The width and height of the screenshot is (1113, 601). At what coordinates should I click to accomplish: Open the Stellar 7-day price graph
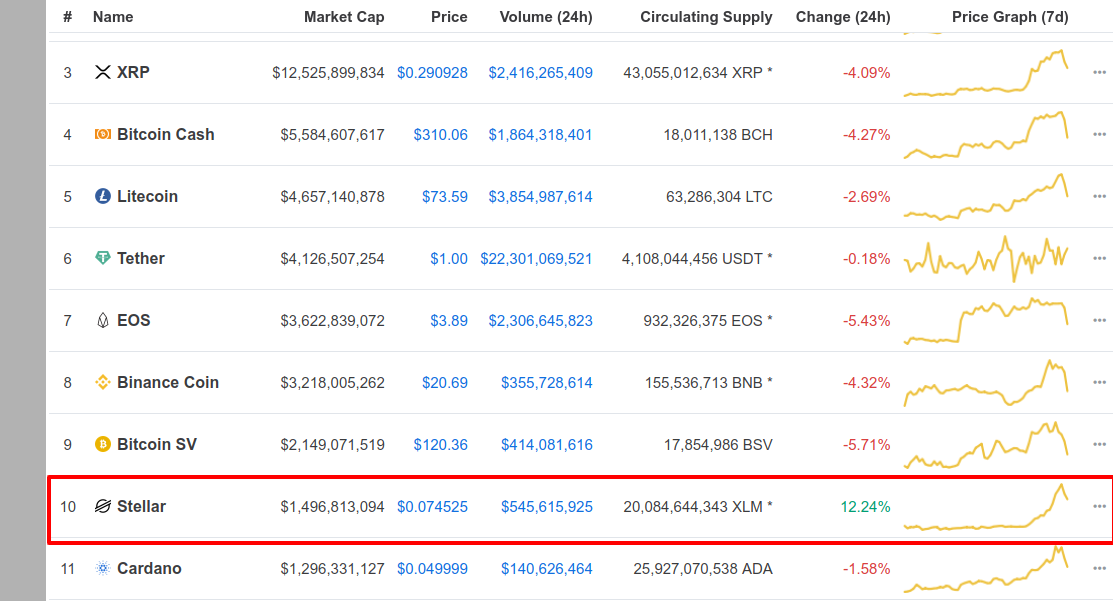986,507
